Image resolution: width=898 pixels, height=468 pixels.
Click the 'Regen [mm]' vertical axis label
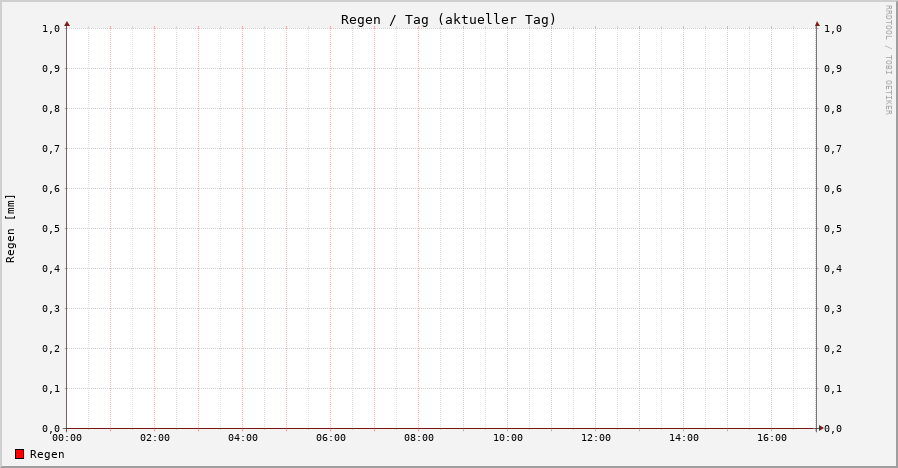[x=10, y=229]
